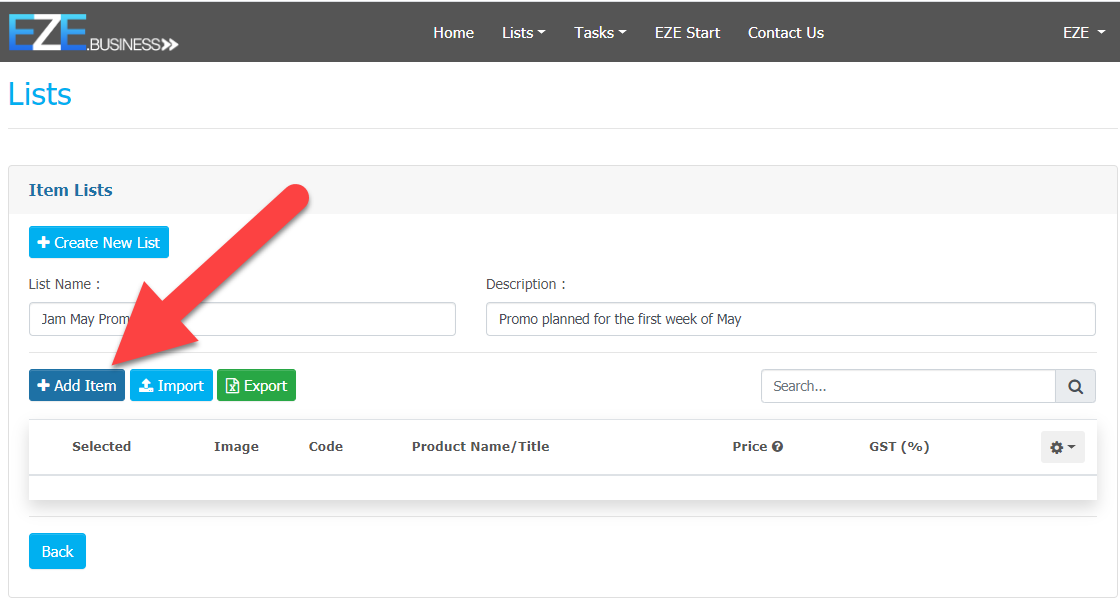Screen dimensions: 1120x600
Task: Click the Price help question mark icon
Action: (777, 447)
